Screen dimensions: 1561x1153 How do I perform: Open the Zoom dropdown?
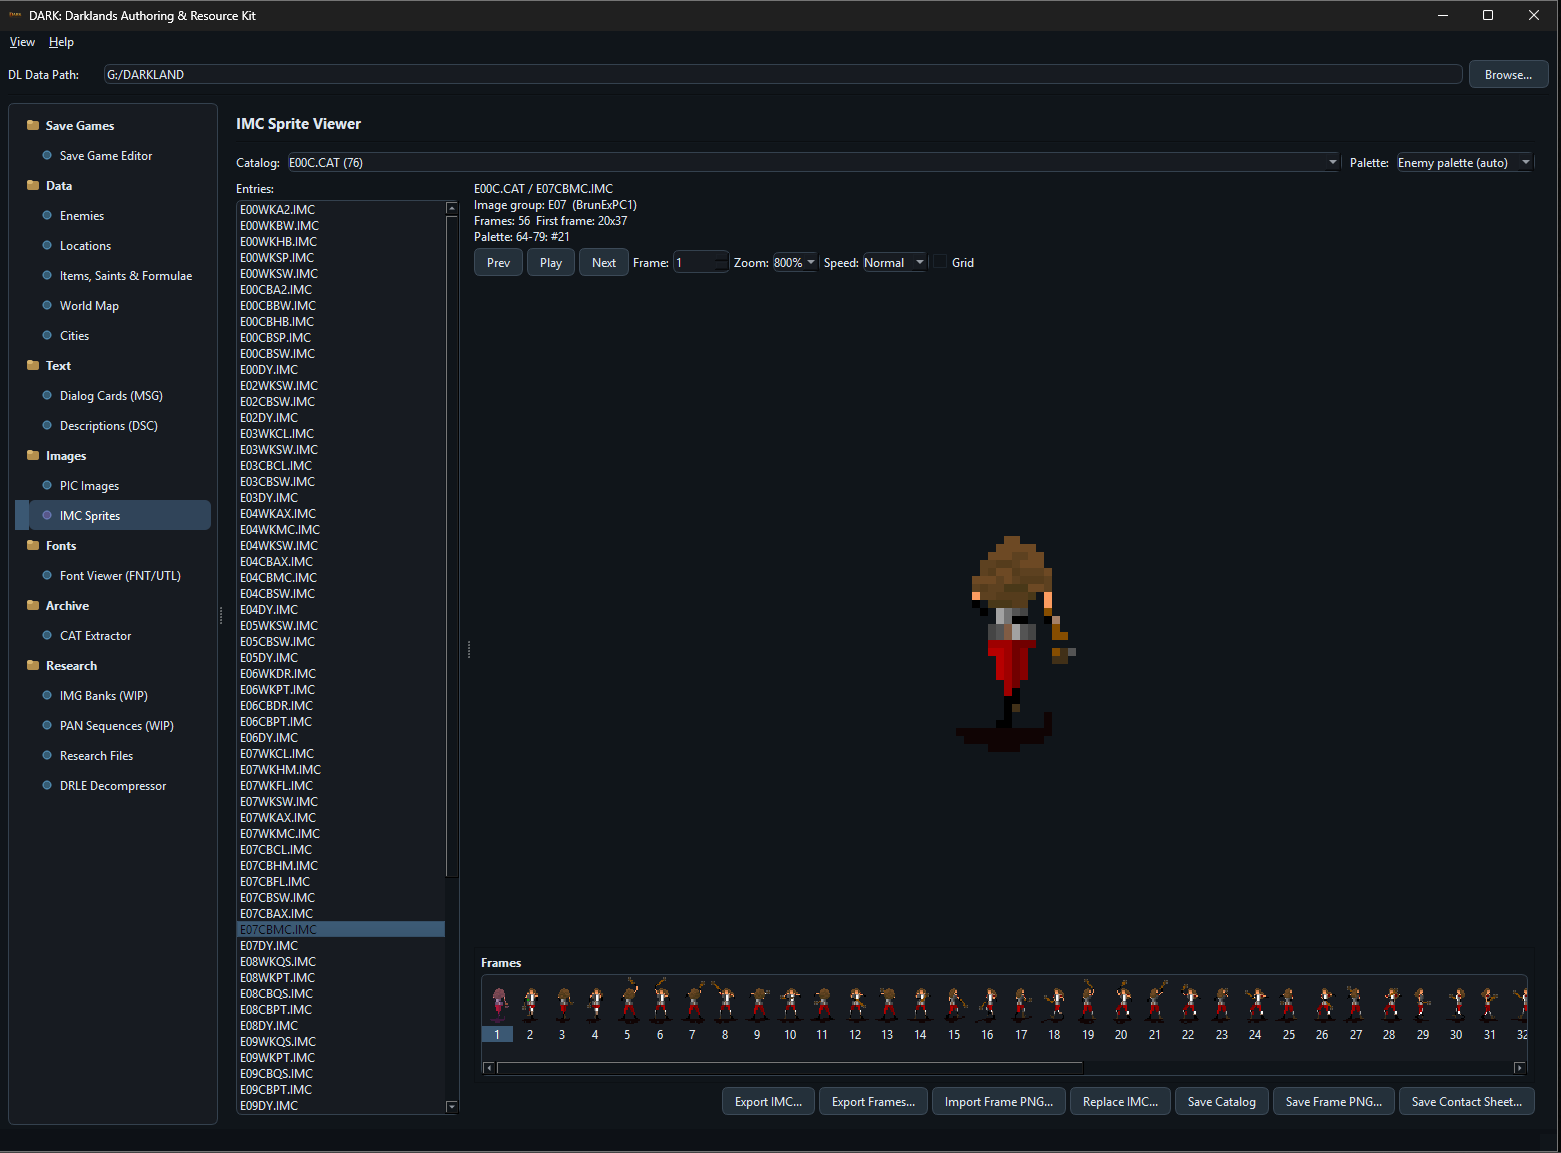(795, 263)
